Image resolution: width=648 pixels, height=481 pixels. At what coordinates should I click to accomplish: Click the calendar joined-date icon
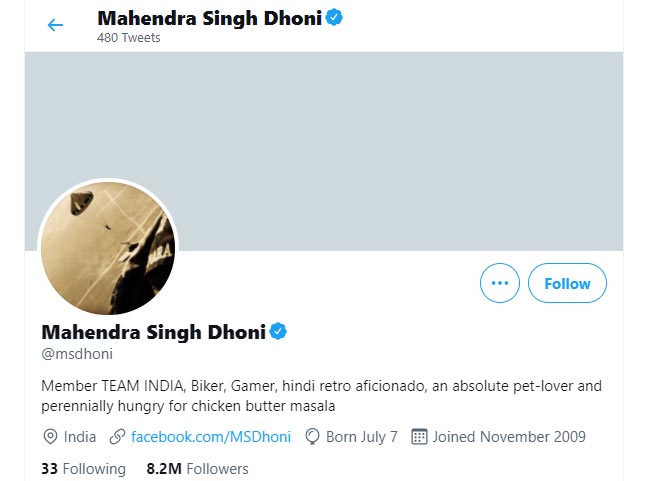419,437
